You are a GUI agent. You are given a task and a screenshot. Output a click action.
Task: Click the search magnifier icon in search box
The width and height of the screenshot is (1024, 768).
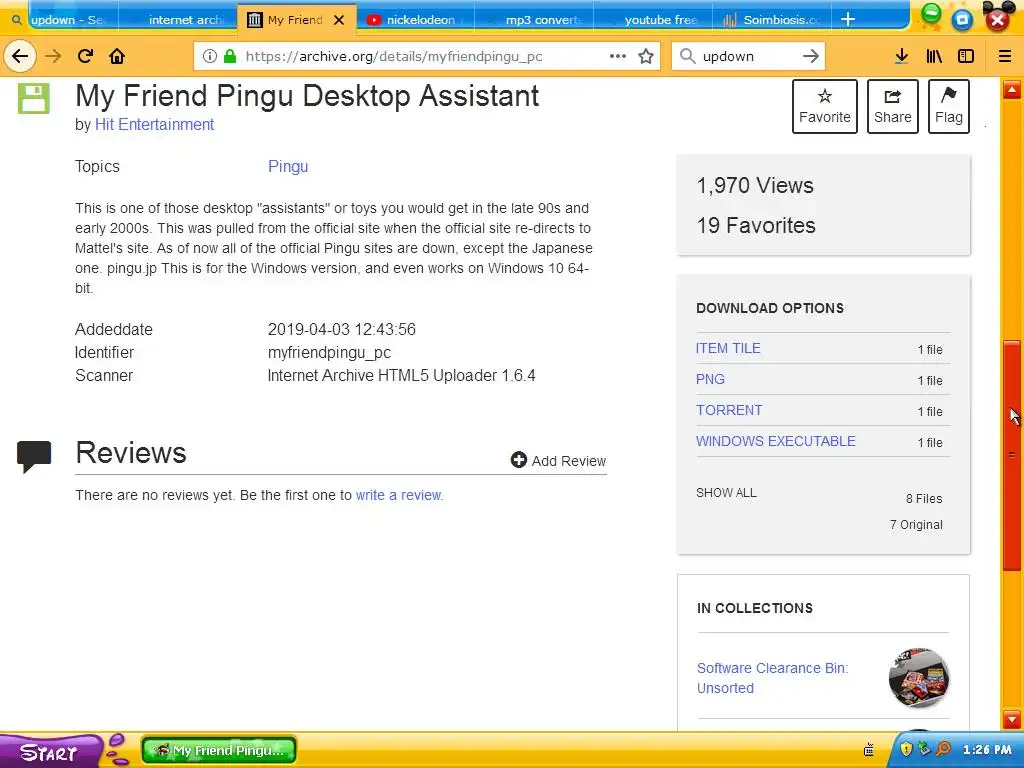click(687, 56)
